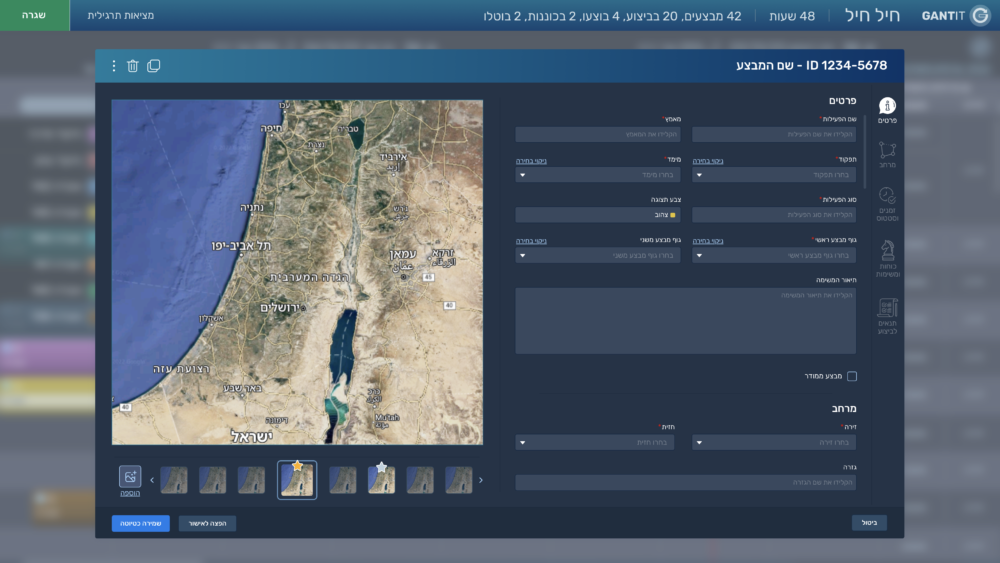Click the green שגרה button in top bar
The width and height of the screenshot is (1000, 563).
[x=34, y=15]
